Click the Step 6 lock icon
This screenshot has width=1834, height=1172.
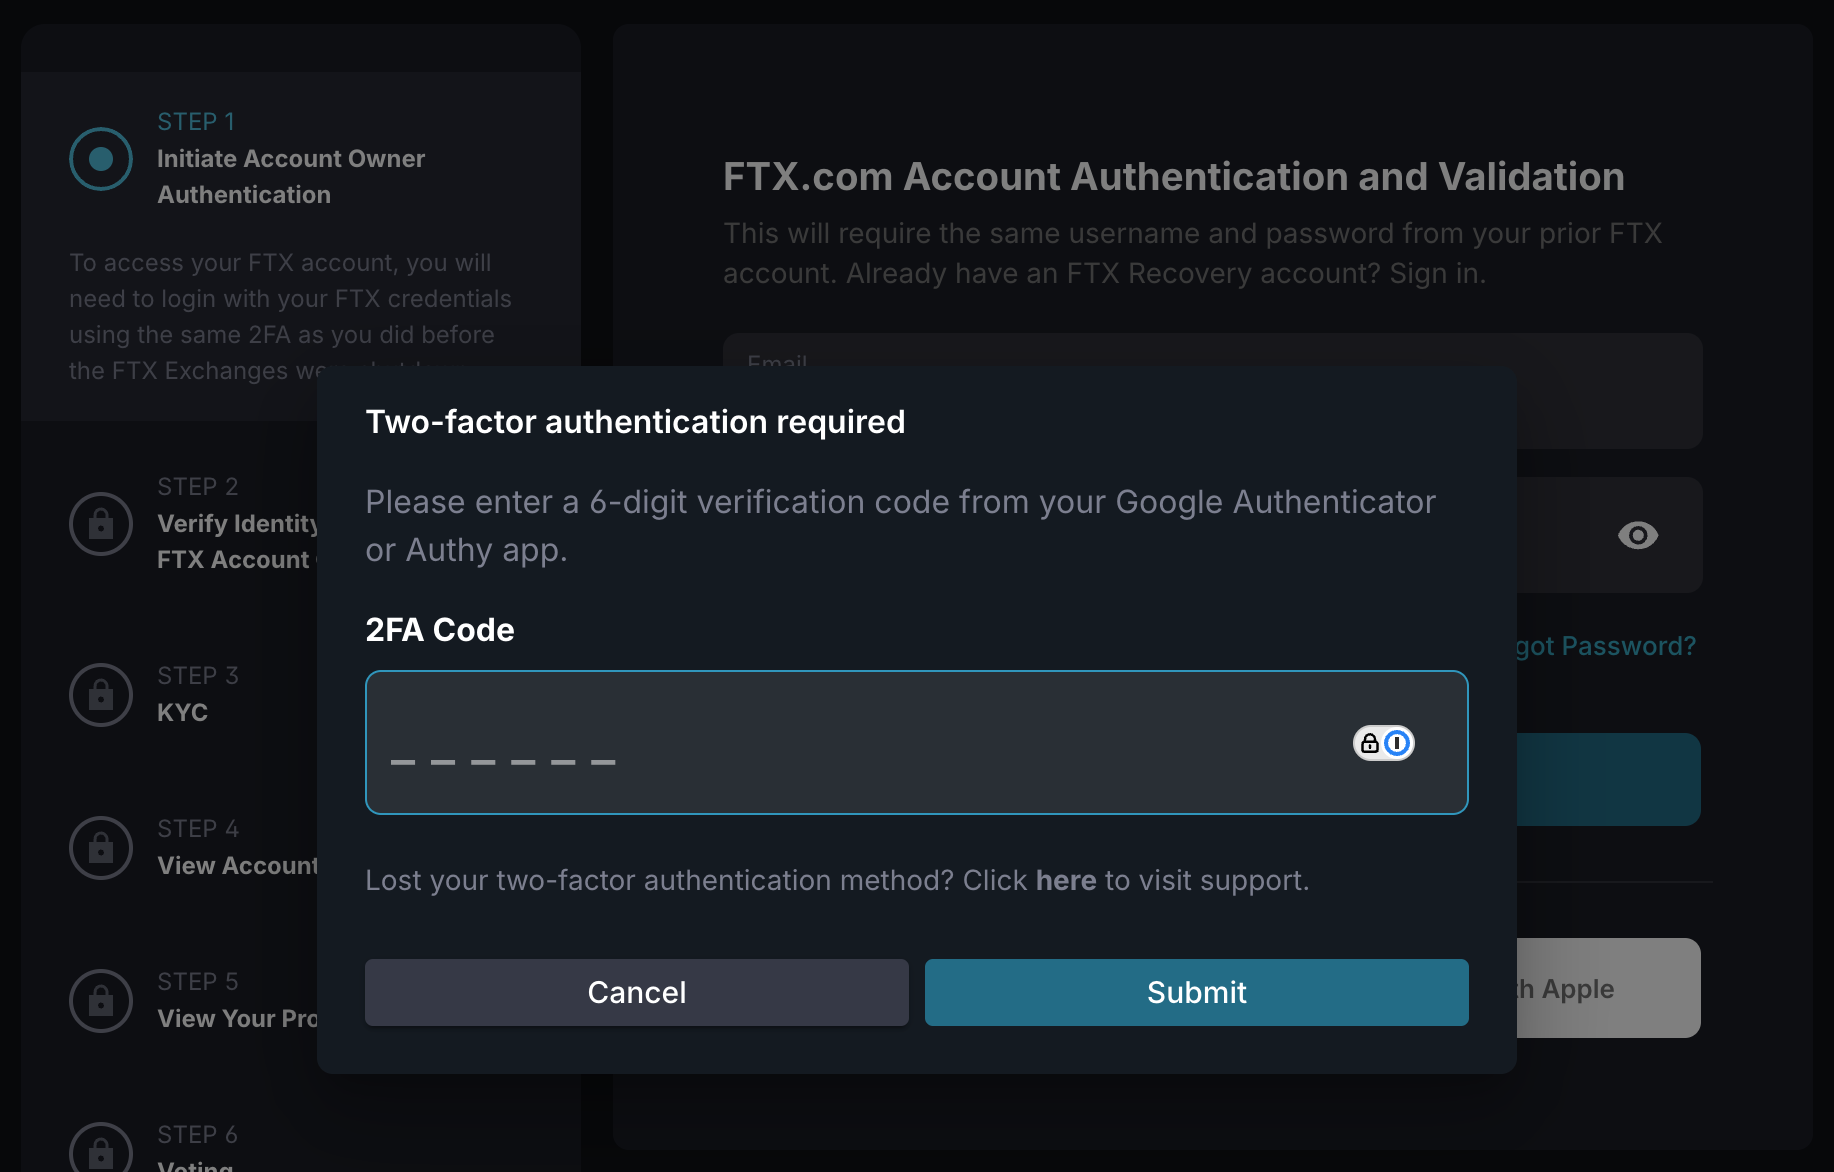(x=101, y=1150)
